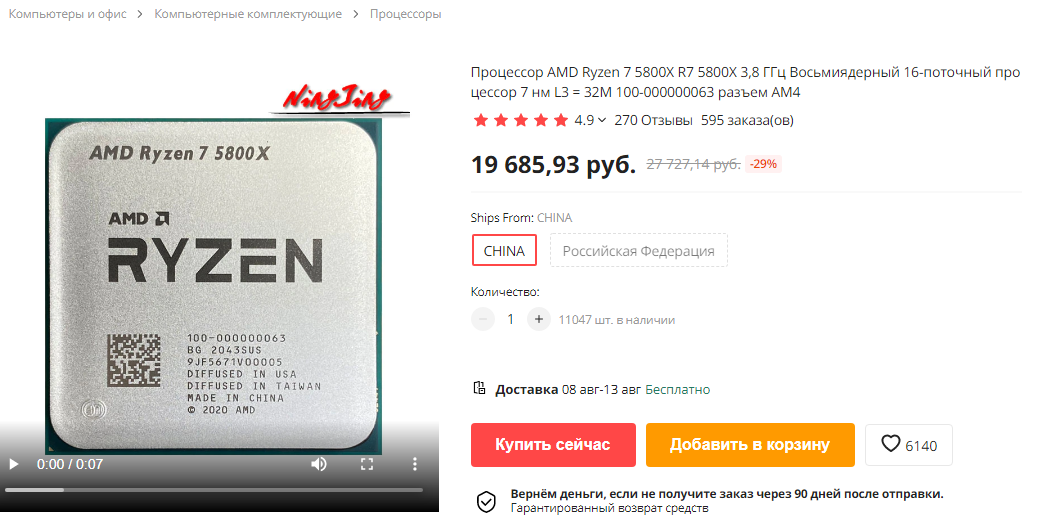Open Компьютерные комплектующие breadcrumb
The width and height of the screenshot is (1046, 525).
[248, 14]
